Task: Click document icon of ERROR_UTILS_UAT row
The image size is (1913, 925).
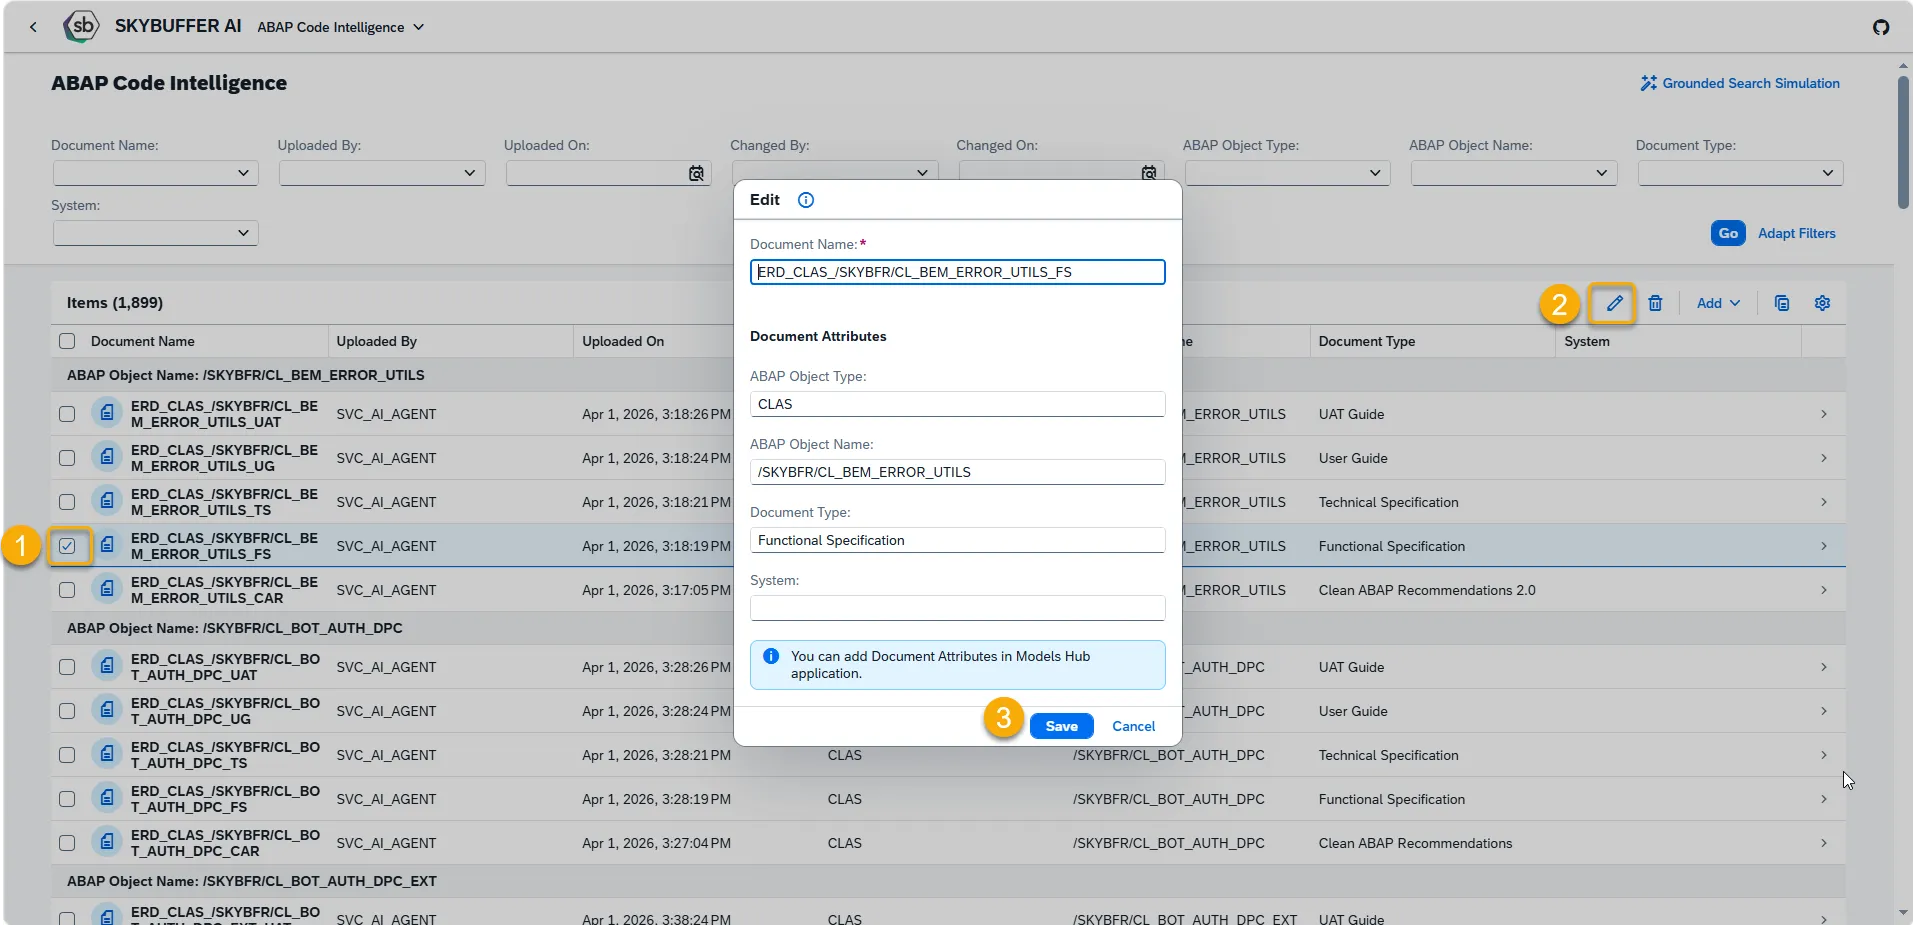Action: pos(107,413)
